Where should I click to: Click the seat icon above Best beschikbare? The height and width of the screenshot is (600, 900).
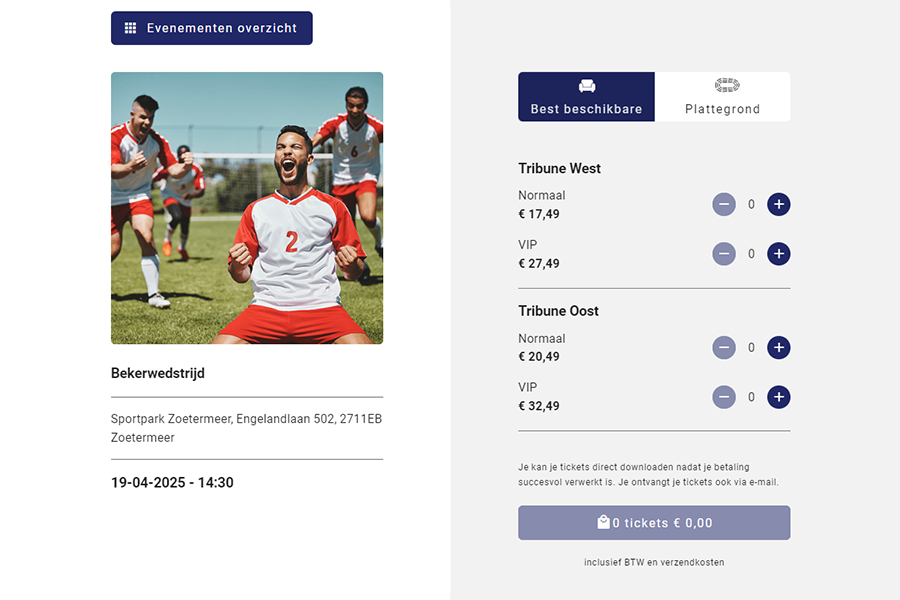[586, 86]
